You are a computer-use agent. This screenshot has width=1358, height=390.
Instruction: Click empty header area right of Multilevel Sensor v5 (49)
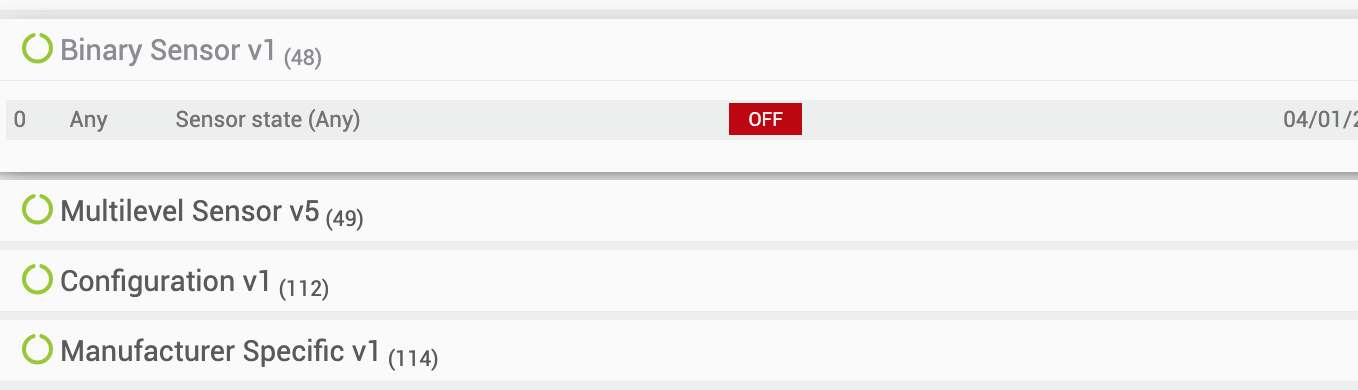(860, 211)
